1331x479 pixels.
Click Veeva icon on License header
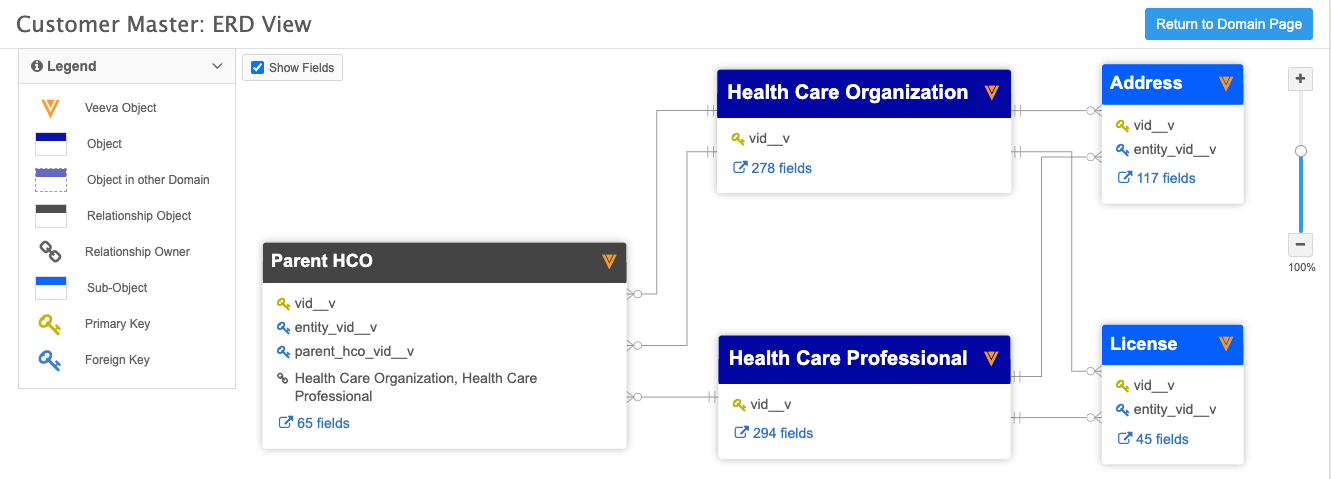(x=1226, y=344)
